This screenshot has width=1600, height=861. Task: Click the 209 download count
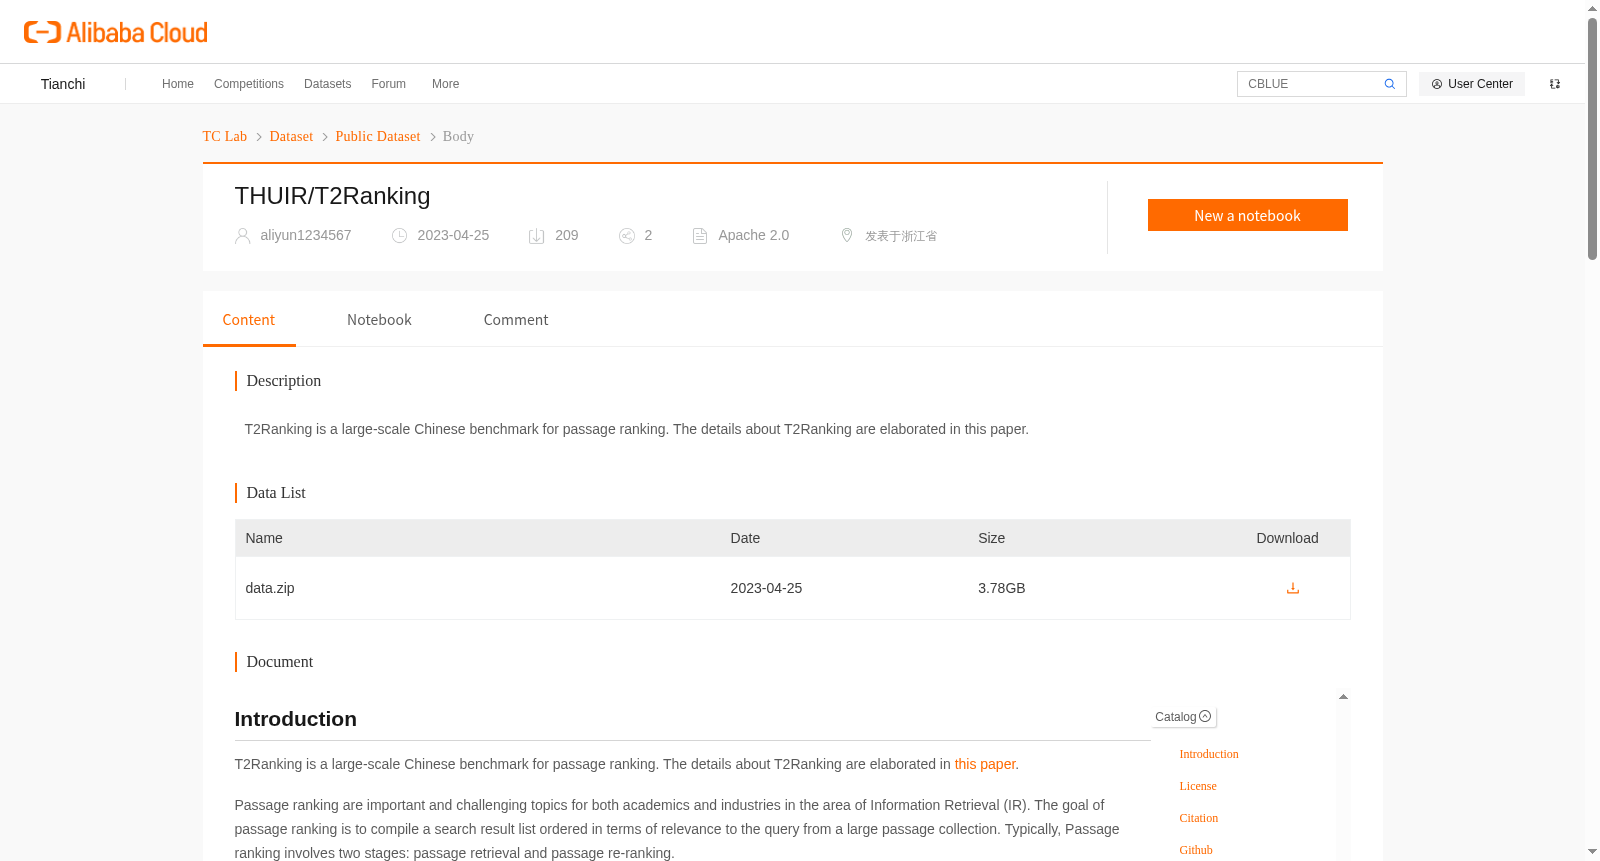point(567,235)
